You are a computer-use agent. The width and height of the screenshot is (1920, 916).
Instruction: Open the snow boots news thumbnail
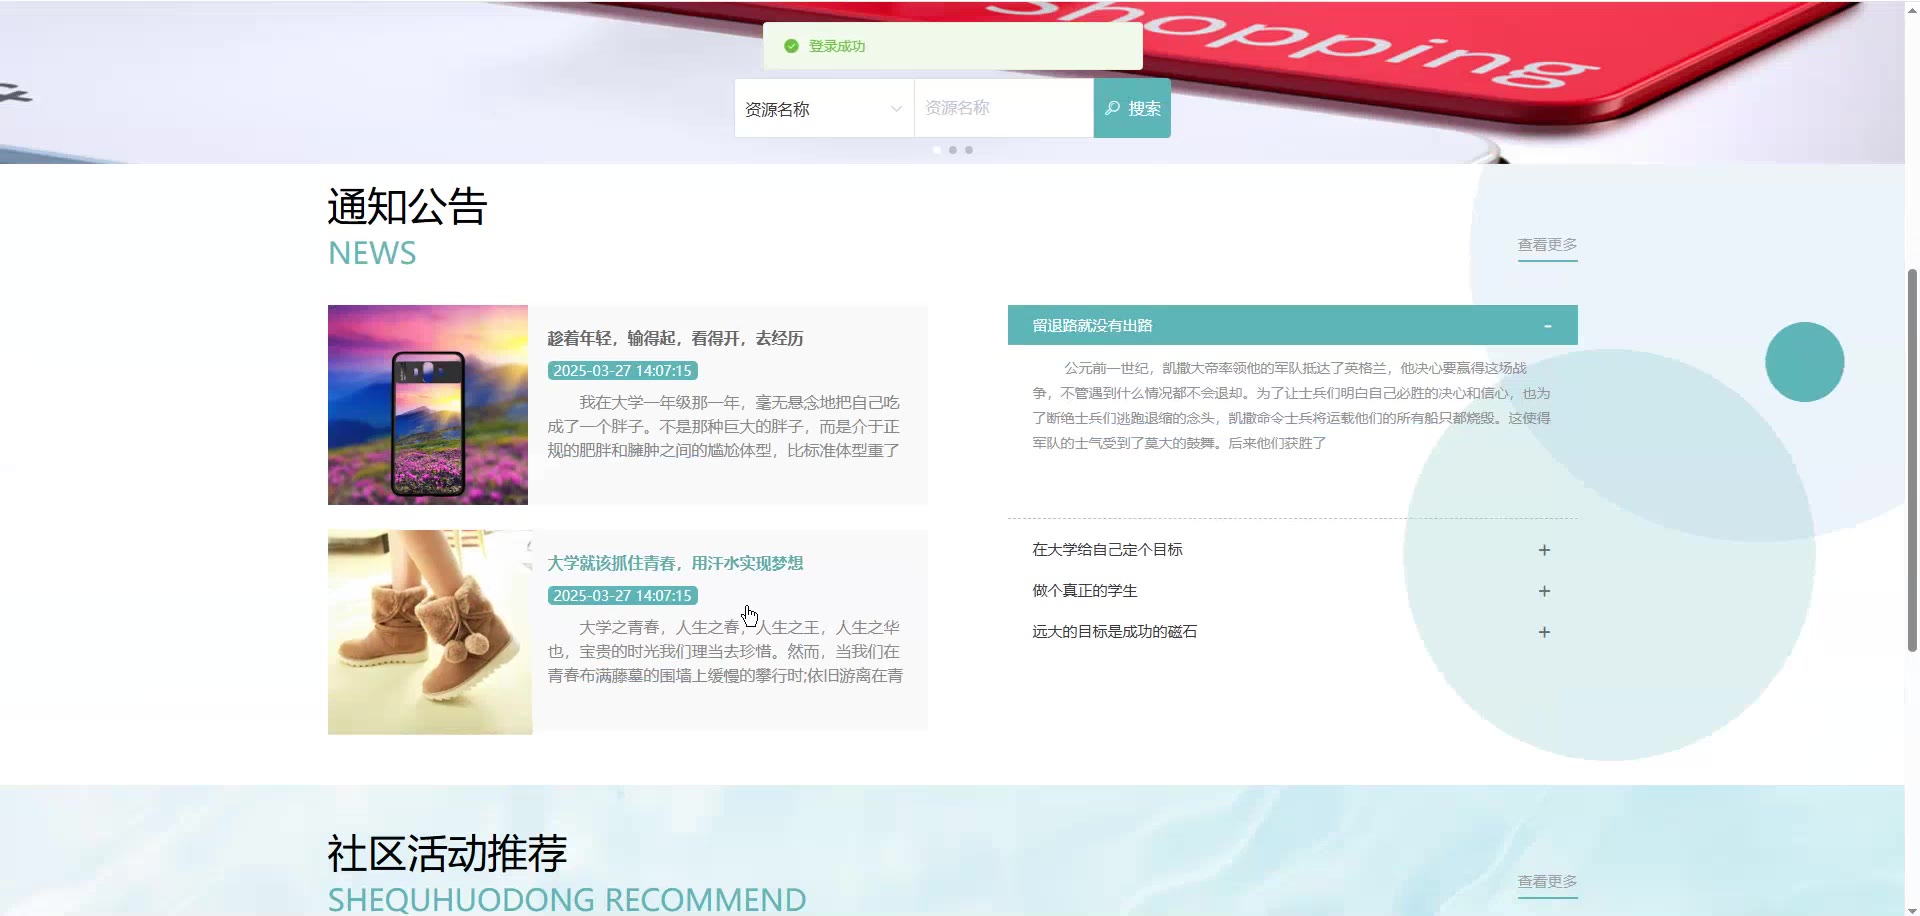click(430, 632)
